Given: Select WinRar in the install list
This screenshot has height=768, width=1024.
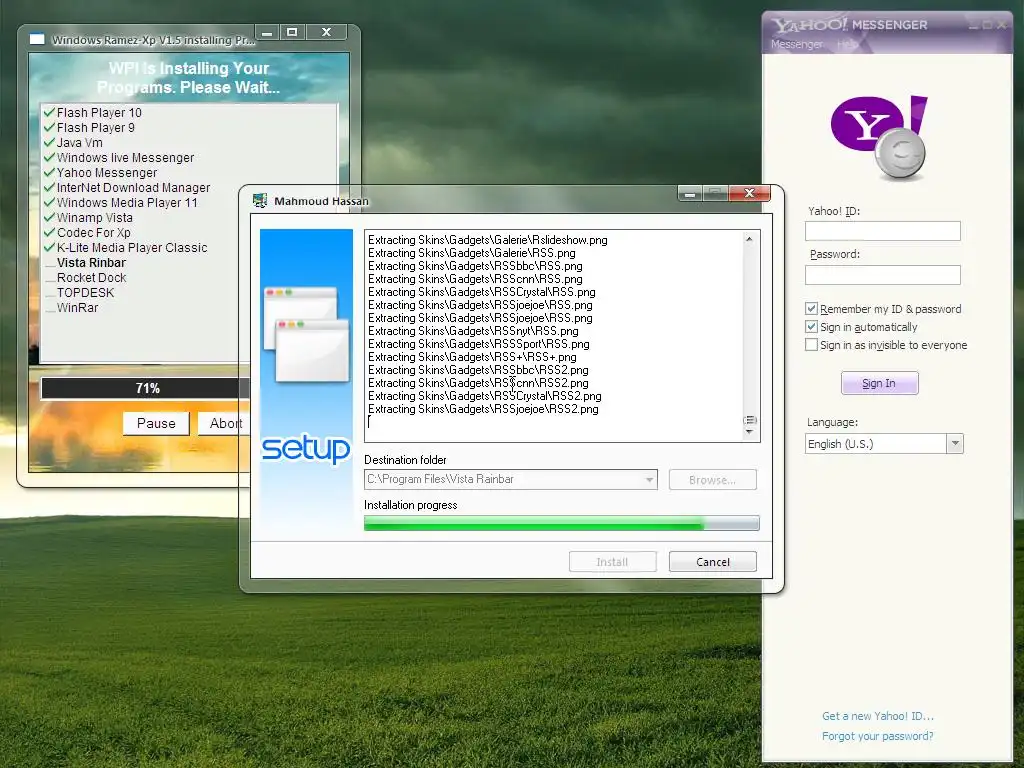Looking at the screenshot, I should (77, 308).
